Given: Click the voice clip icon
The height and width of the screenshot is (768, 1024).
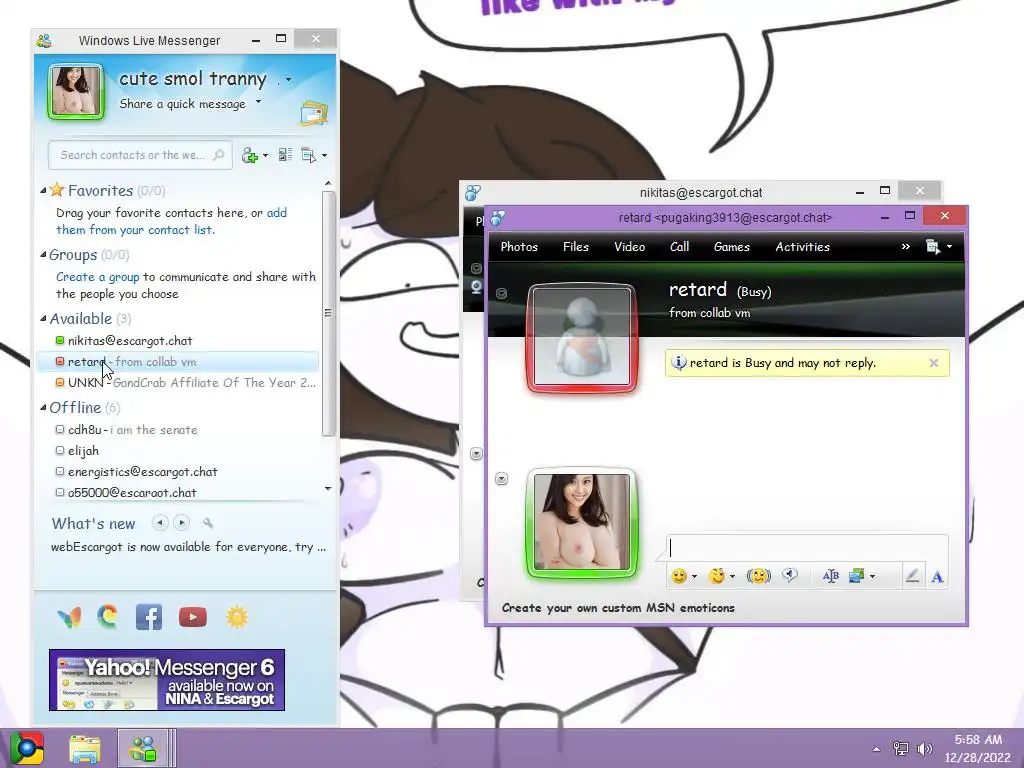Looking at the screenshot, I should [790, 575].
